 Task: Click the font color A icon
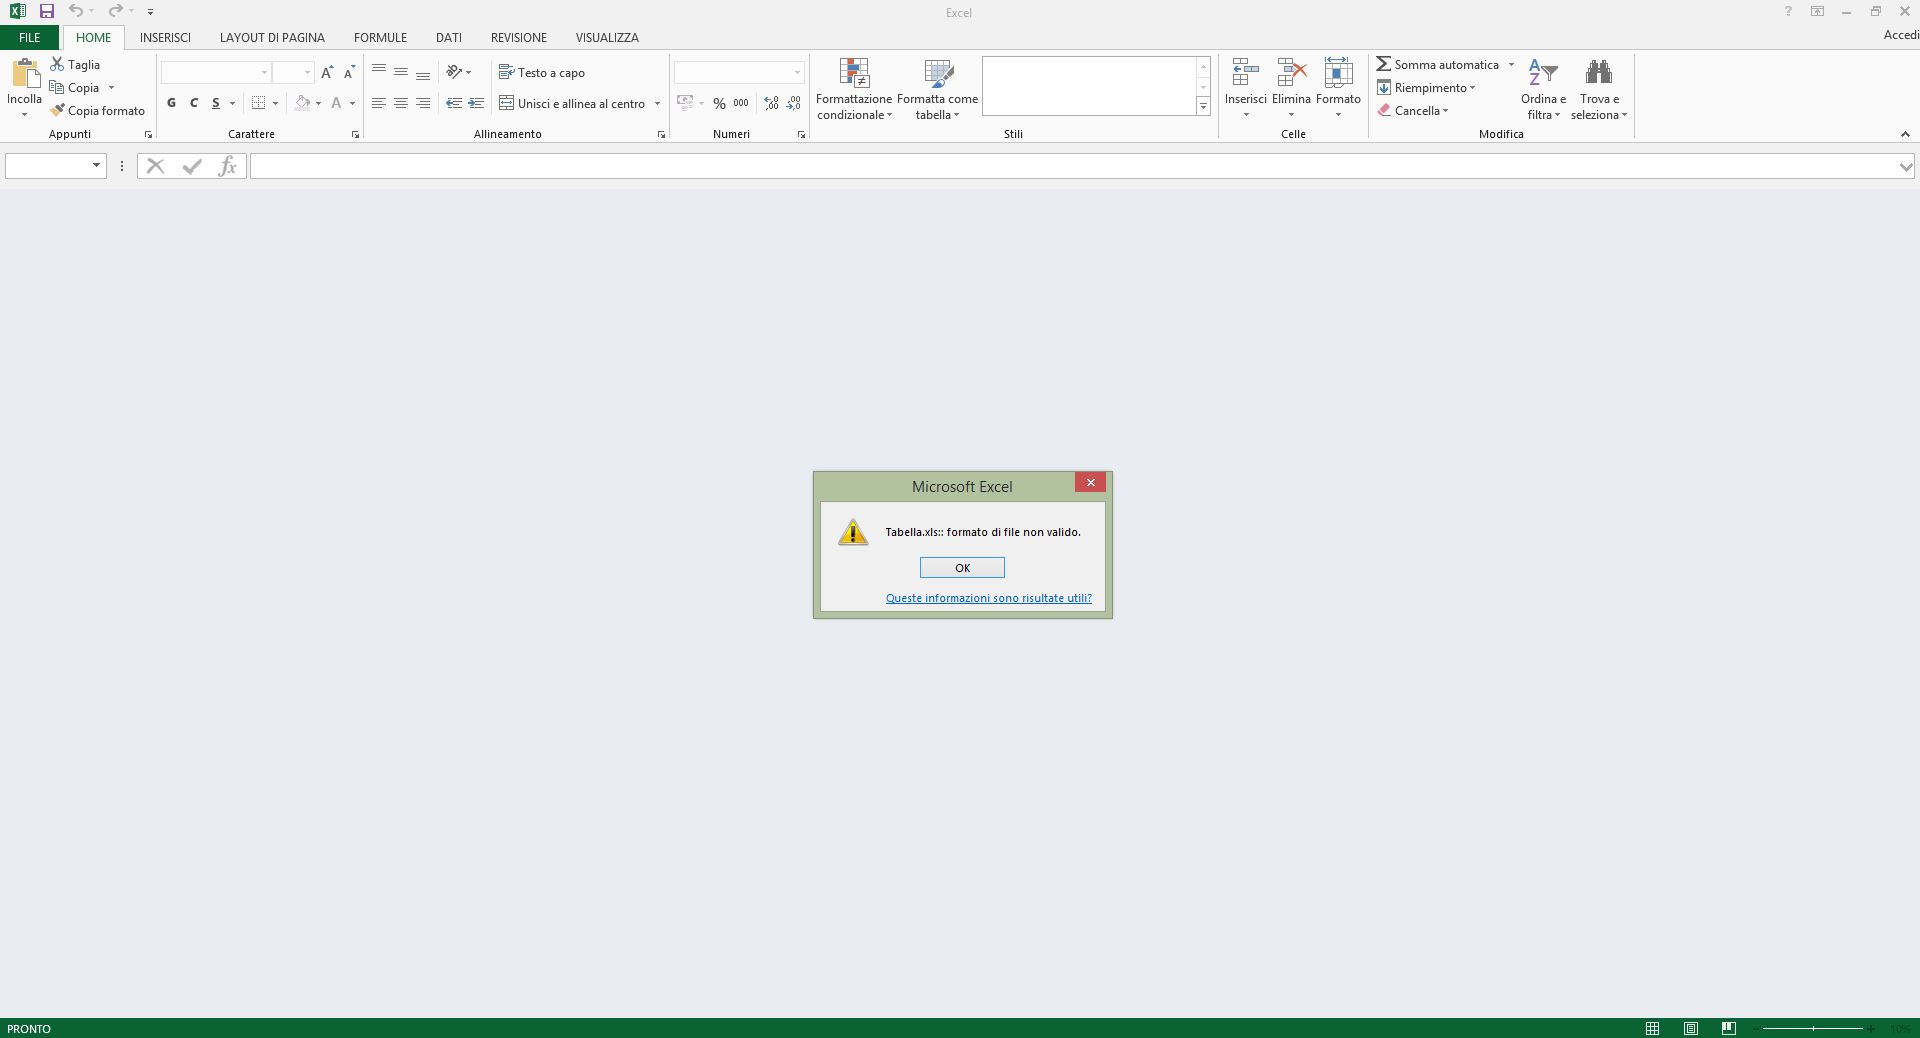point(336,103)
